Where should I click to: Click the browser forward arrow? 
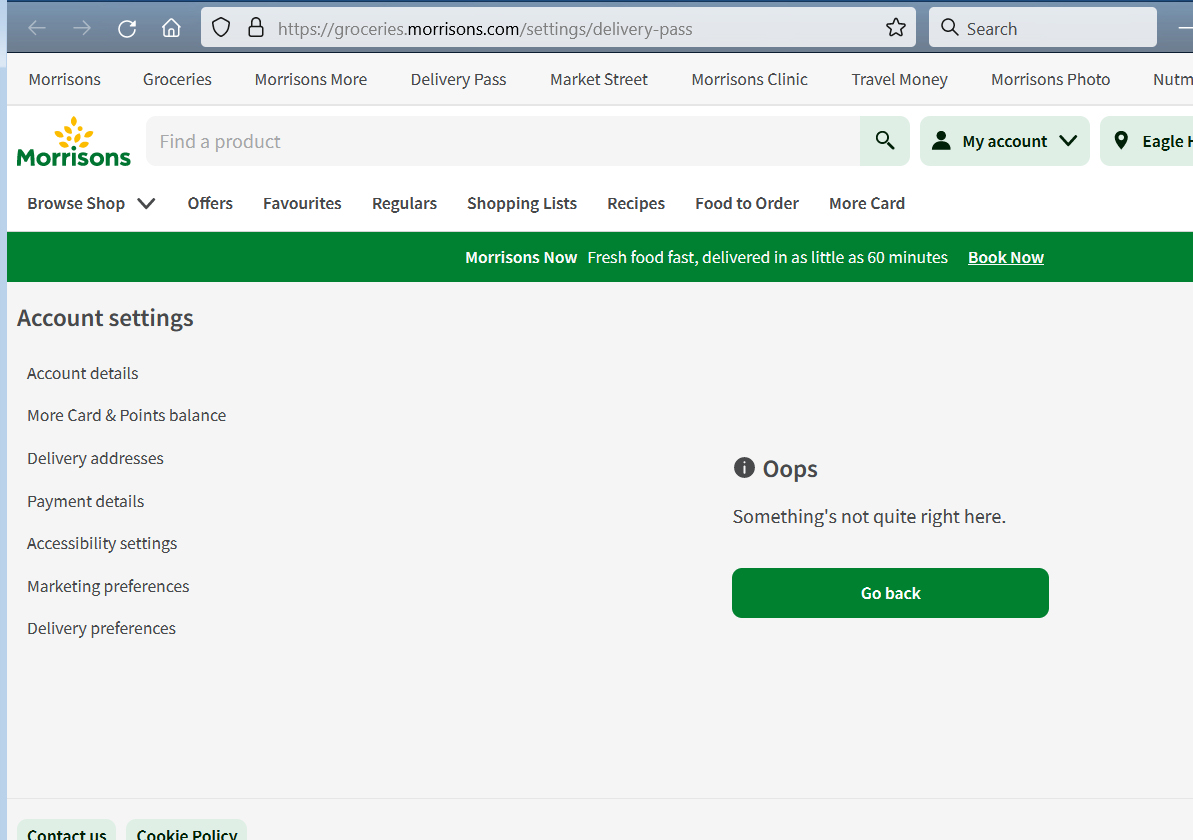[x=82, y=29]
